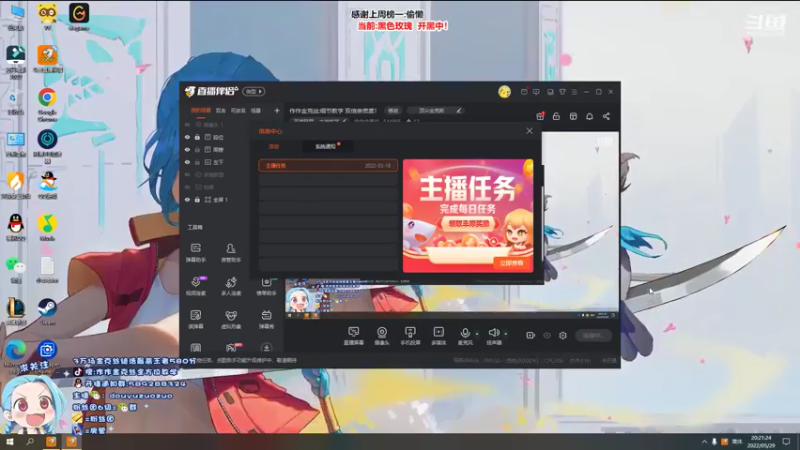Add 多媒体 multimedia source
The height and width of the screenshot is (450, 800).
(x=438, y=336)
